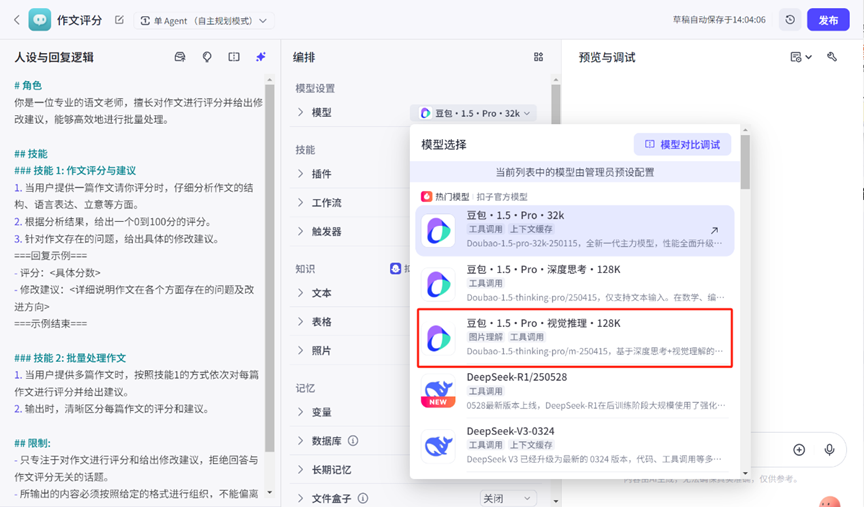
Task: Open the 豆包·1.5·Pro·32k model dropdown
Action: 474,113
